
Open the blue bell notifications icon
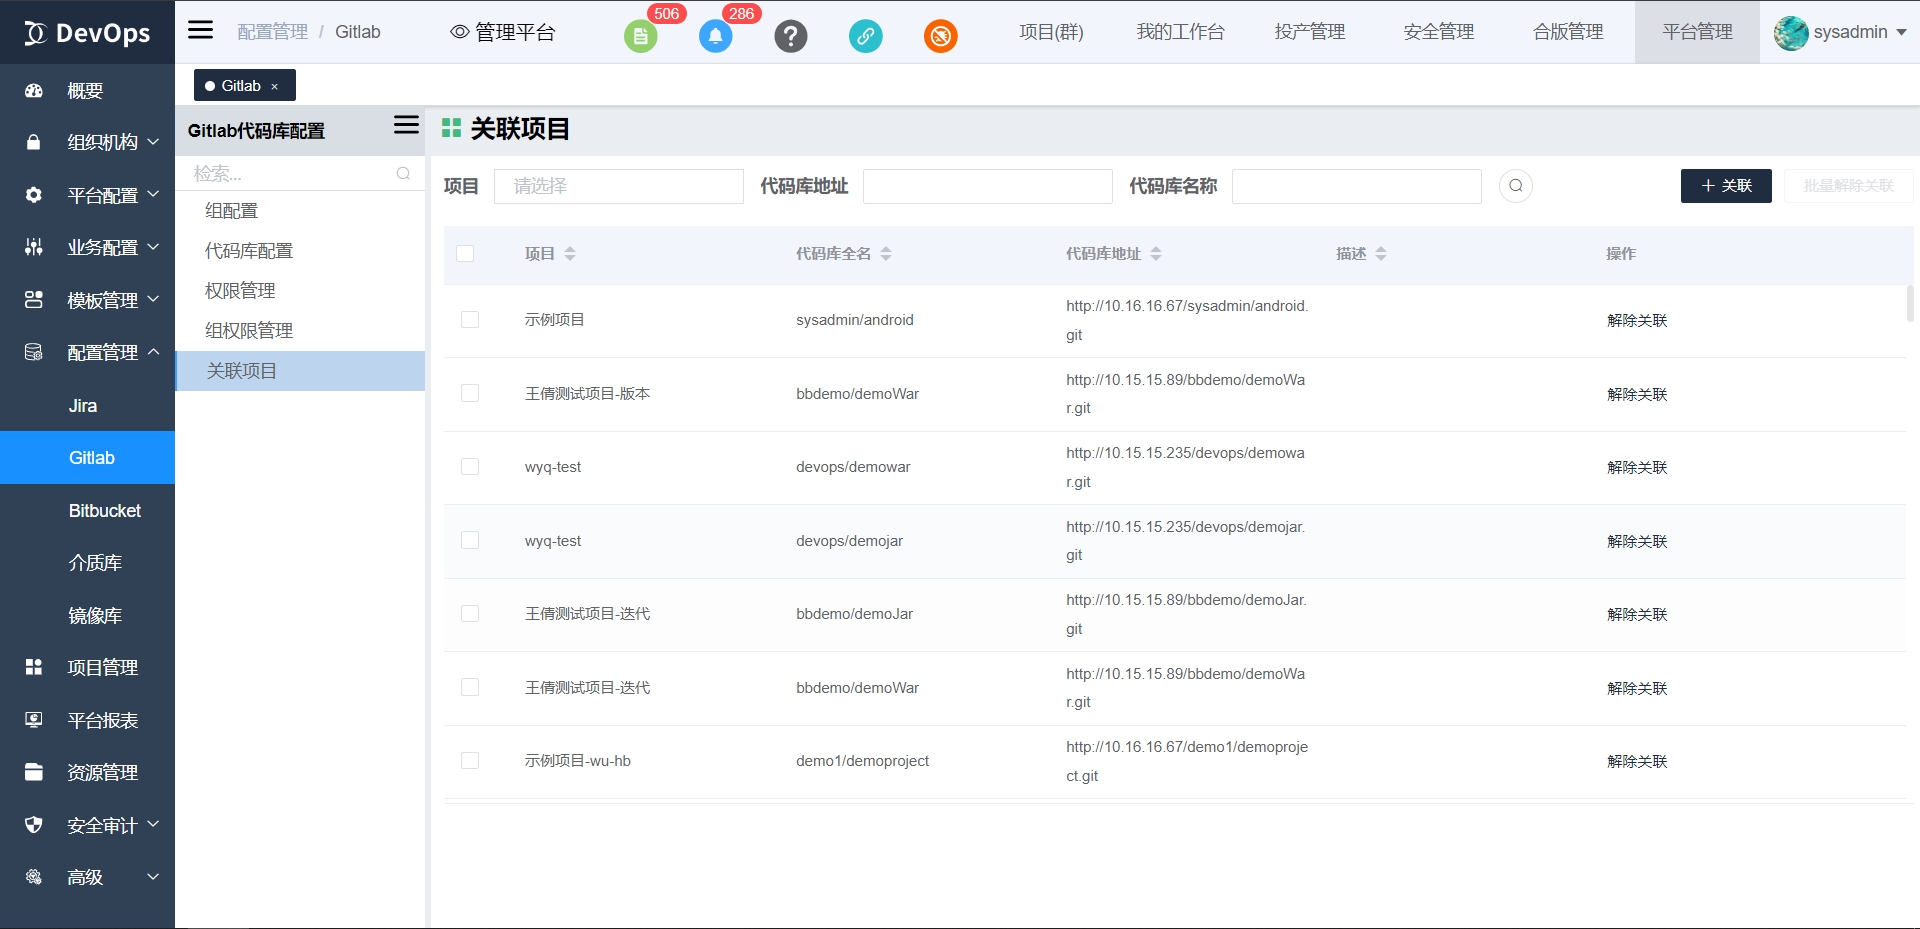715,37
